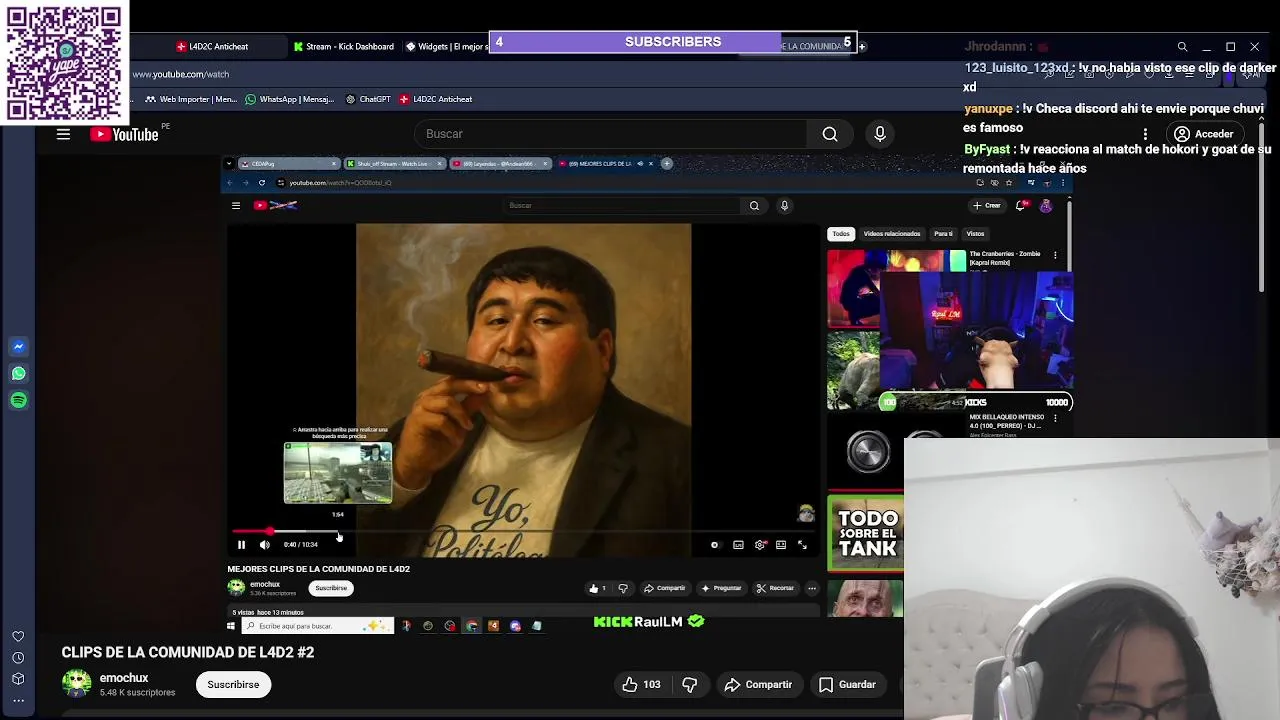The height and width of the screenshot is (720, 1280).
Task: Pause the inner video playback
Action: coord(241,545)
